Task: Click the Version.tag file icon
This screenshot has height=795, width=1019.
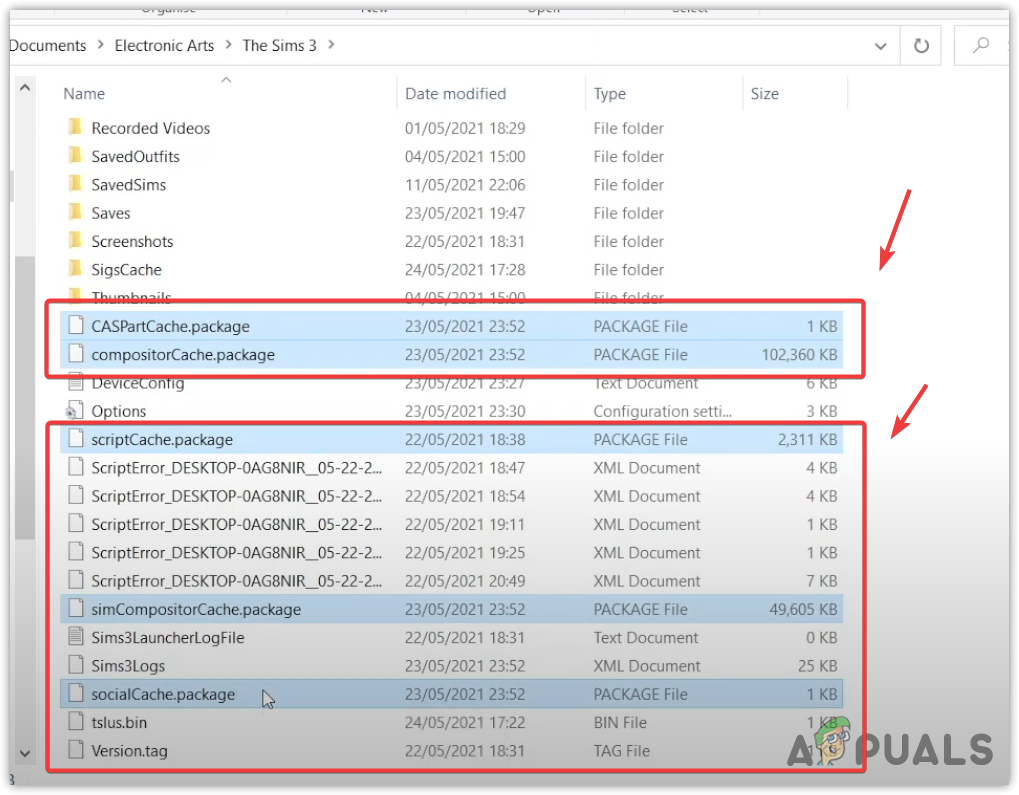Action: pos(76,750)
